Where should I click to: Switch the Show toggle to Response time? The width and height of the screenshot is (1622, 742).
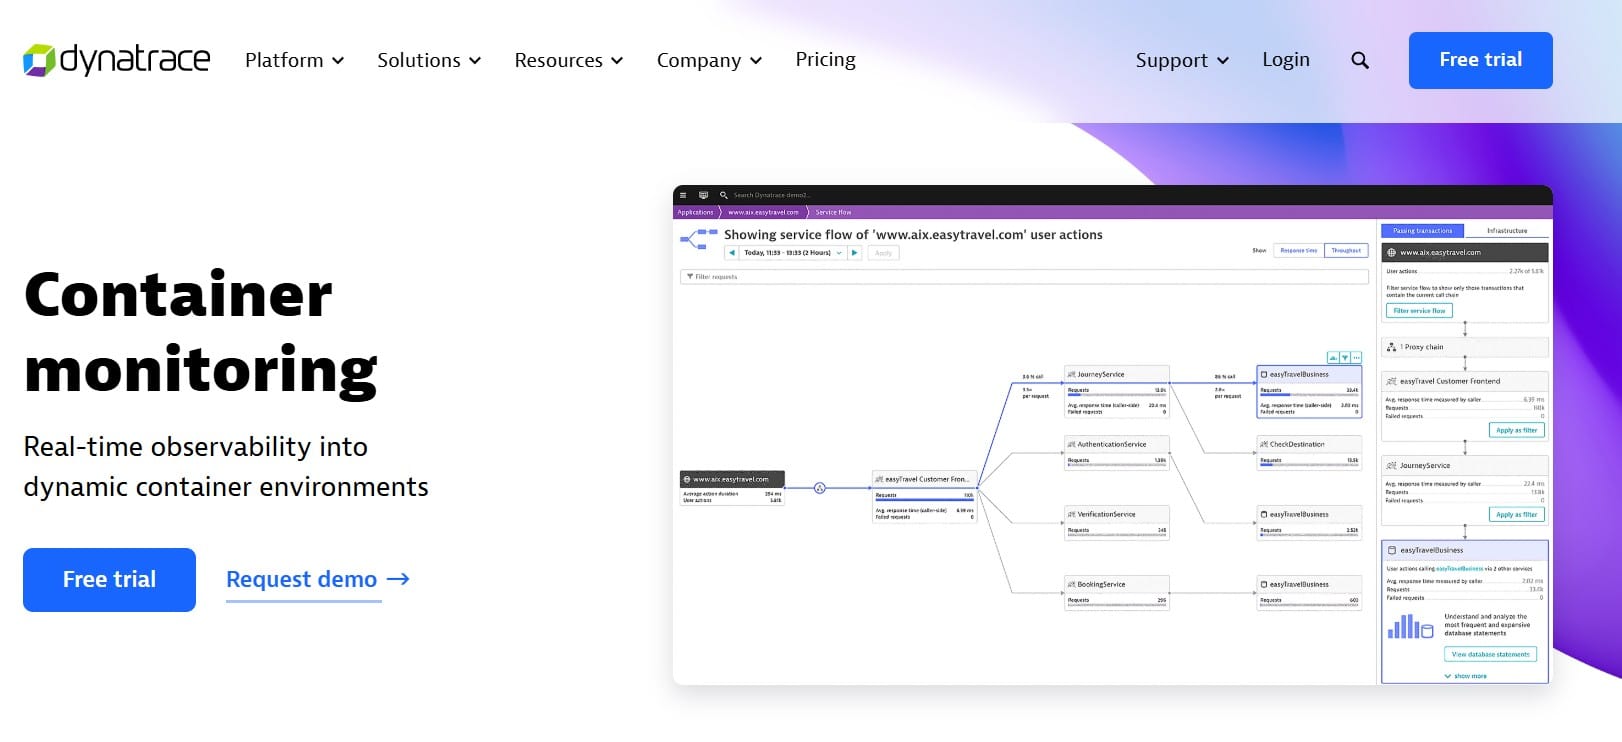(x=1297, y=250)
